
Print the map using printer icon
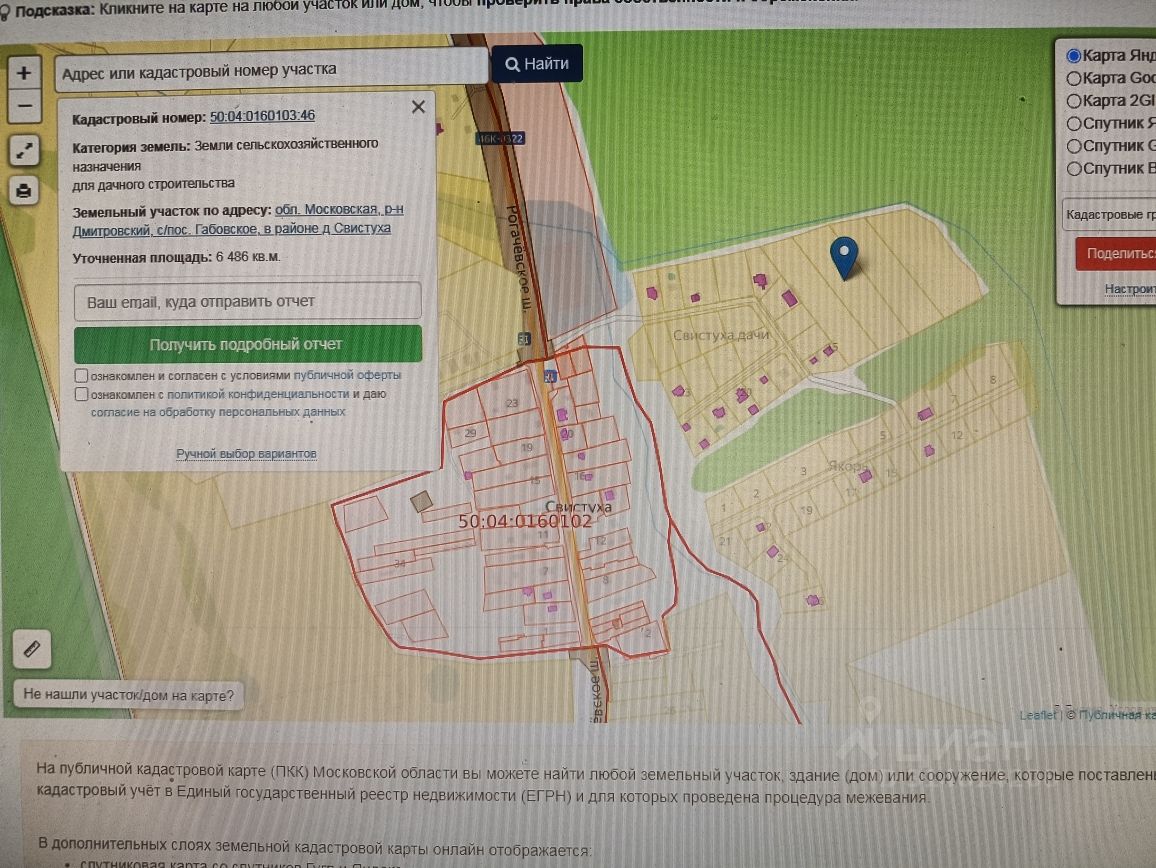[x=24, y=191]
